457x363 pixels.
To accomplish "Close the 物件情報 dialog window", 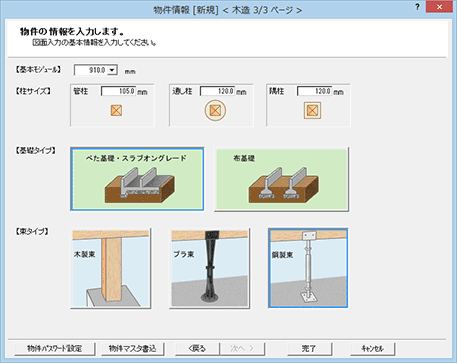I will coord(439,7).
